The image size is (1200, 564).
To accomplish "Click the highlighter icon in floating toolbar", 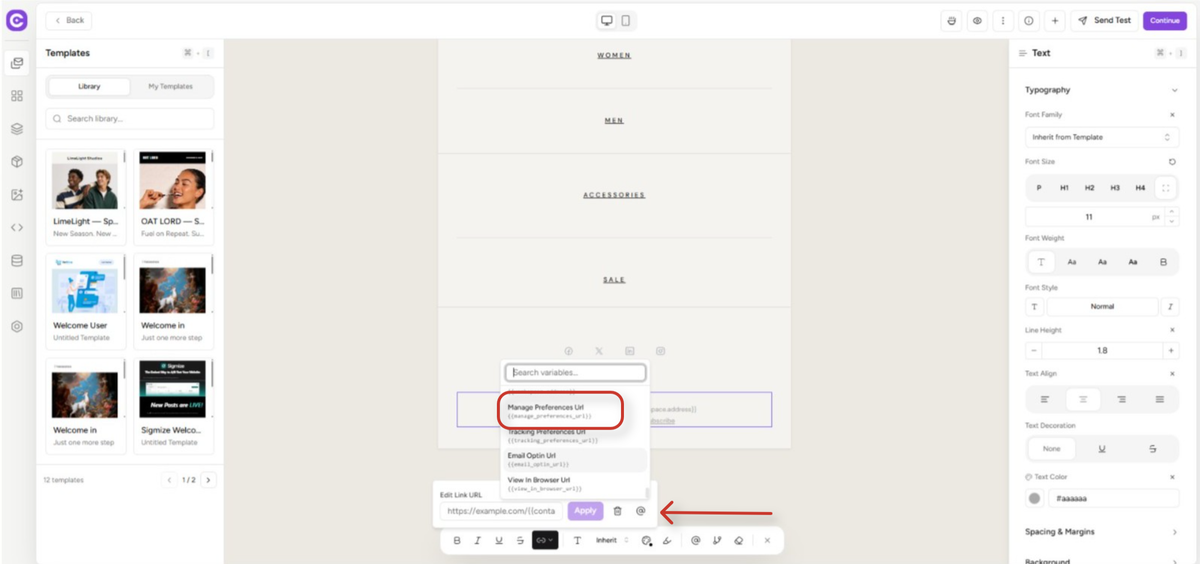I will click(667, 540).
